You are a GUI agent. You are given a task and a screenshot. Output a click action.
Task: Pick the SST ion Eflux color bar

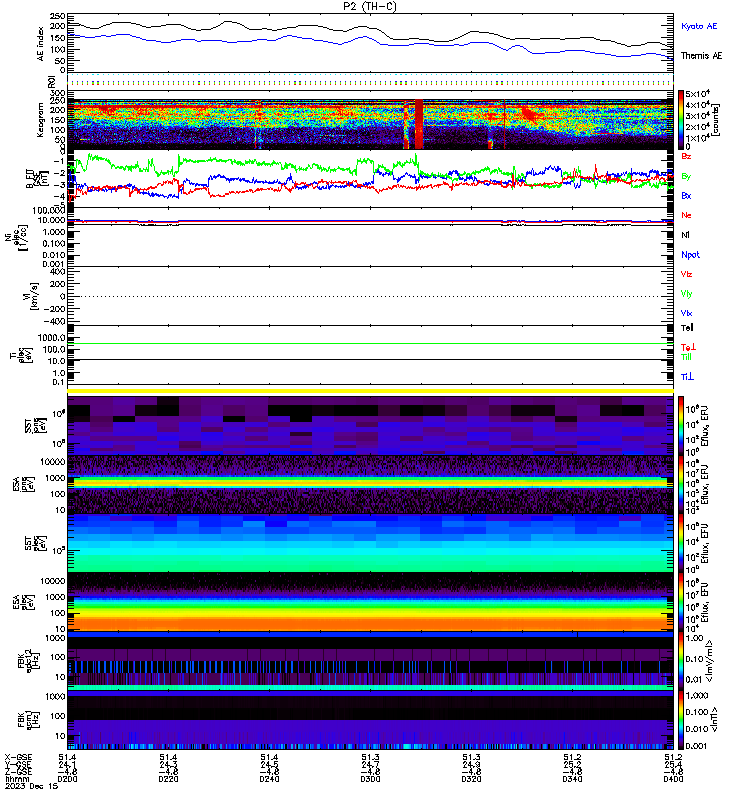tap(681, 426)
